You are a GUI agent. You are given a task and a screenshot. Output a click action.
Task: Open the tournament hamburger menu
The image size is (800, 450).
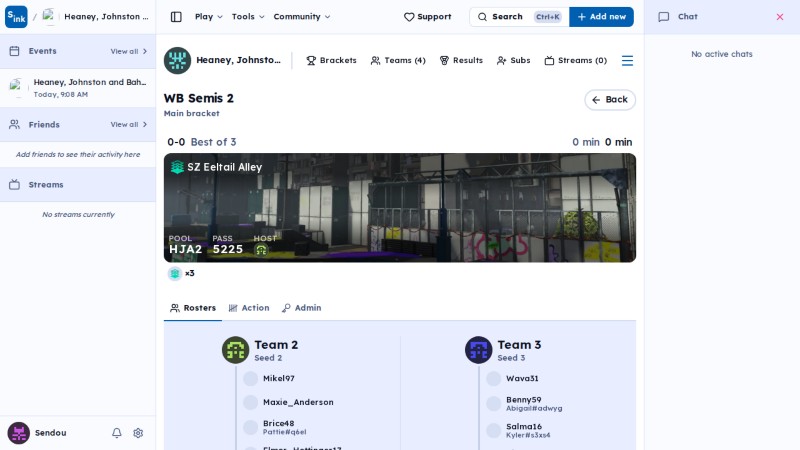(628, 61)
